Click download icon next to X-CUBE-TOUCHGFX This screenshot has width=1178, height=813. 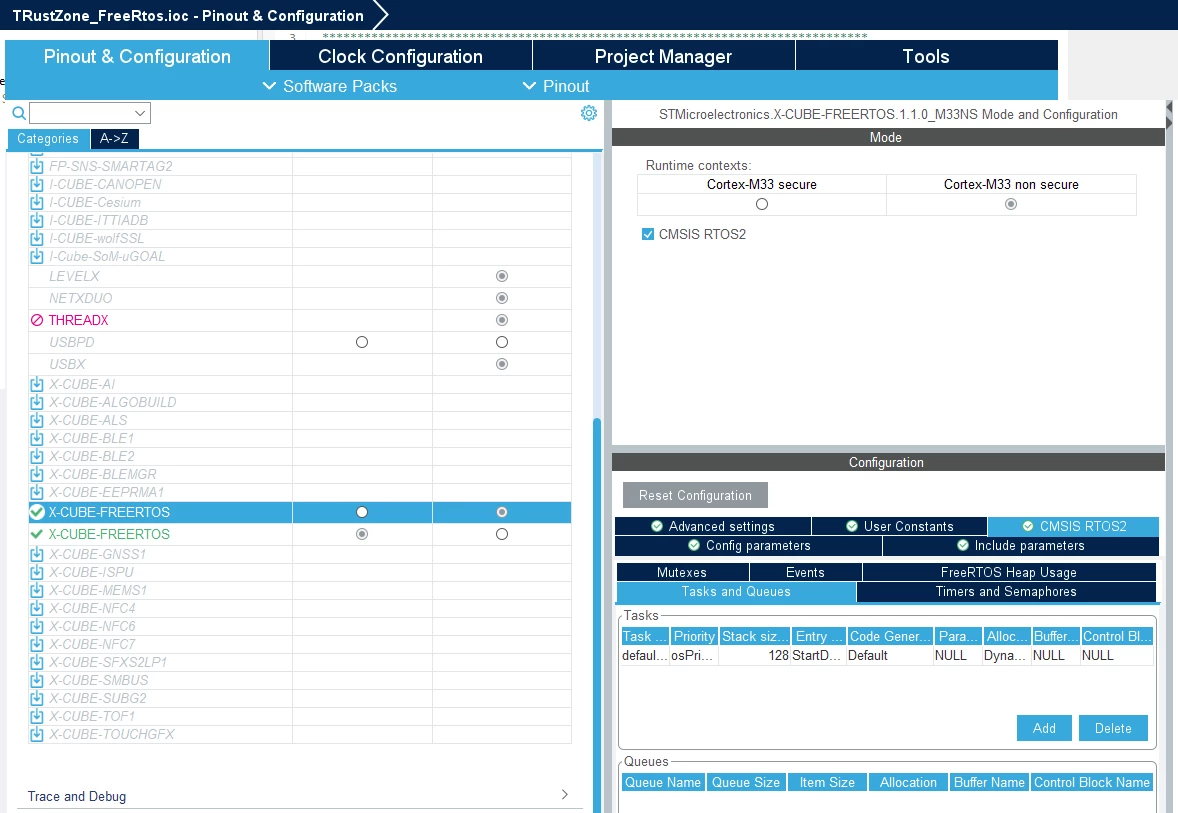click(x=37, y=734)
